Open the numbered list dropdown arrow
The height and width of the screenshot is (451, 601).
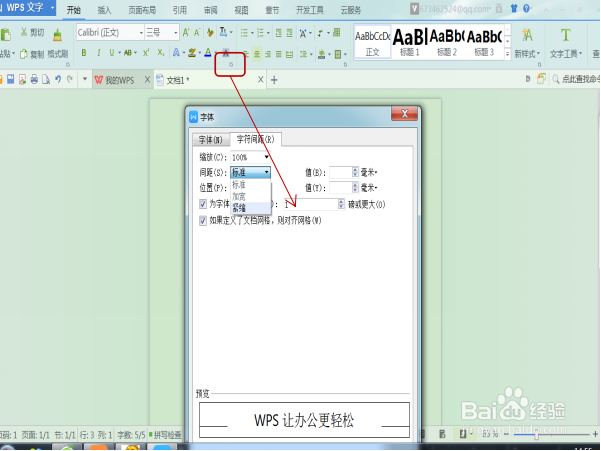pyautogui.click(x=268, y=33)
